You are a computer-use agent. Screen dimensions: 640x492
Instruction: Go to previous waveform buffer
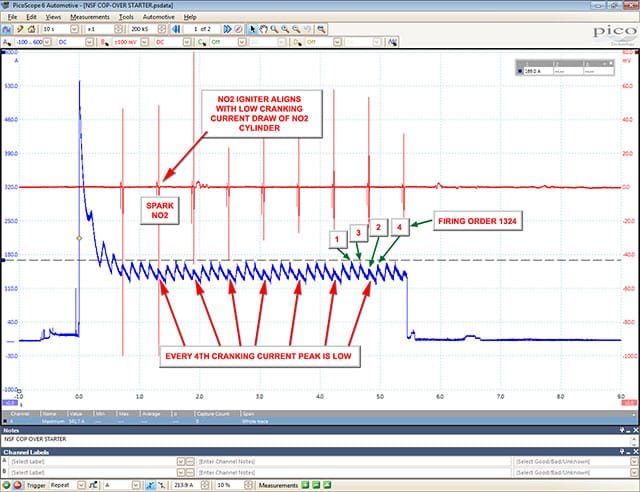click(176, 29)
